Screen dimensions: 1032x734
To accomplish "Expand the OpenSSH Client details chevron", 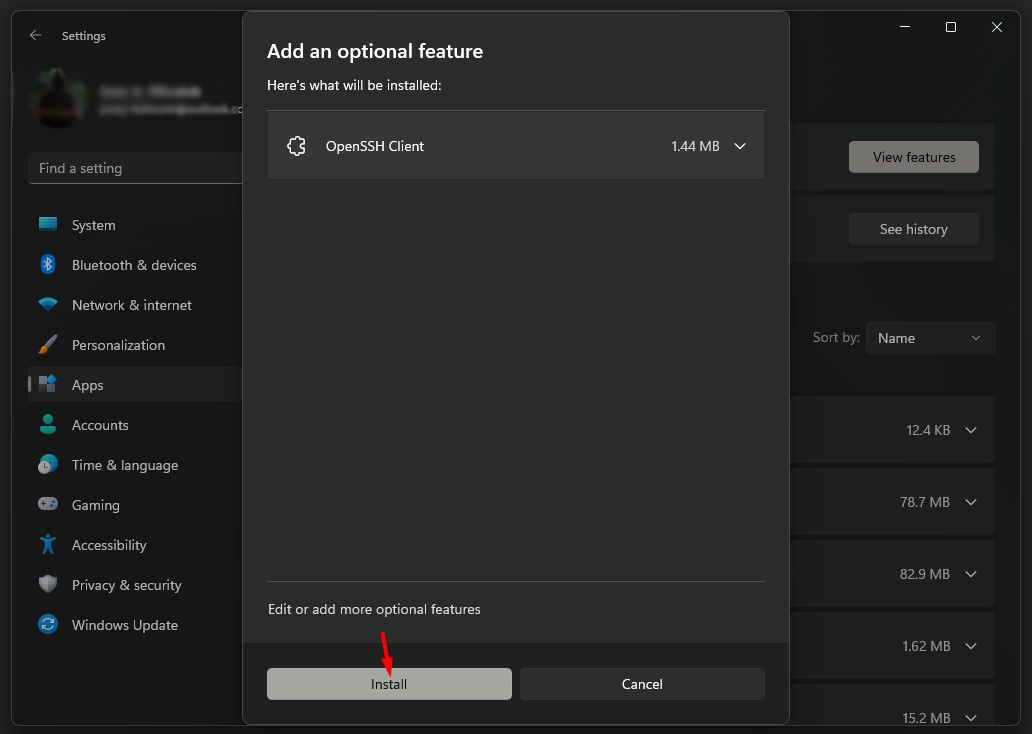I will click(x=740, y=146).
